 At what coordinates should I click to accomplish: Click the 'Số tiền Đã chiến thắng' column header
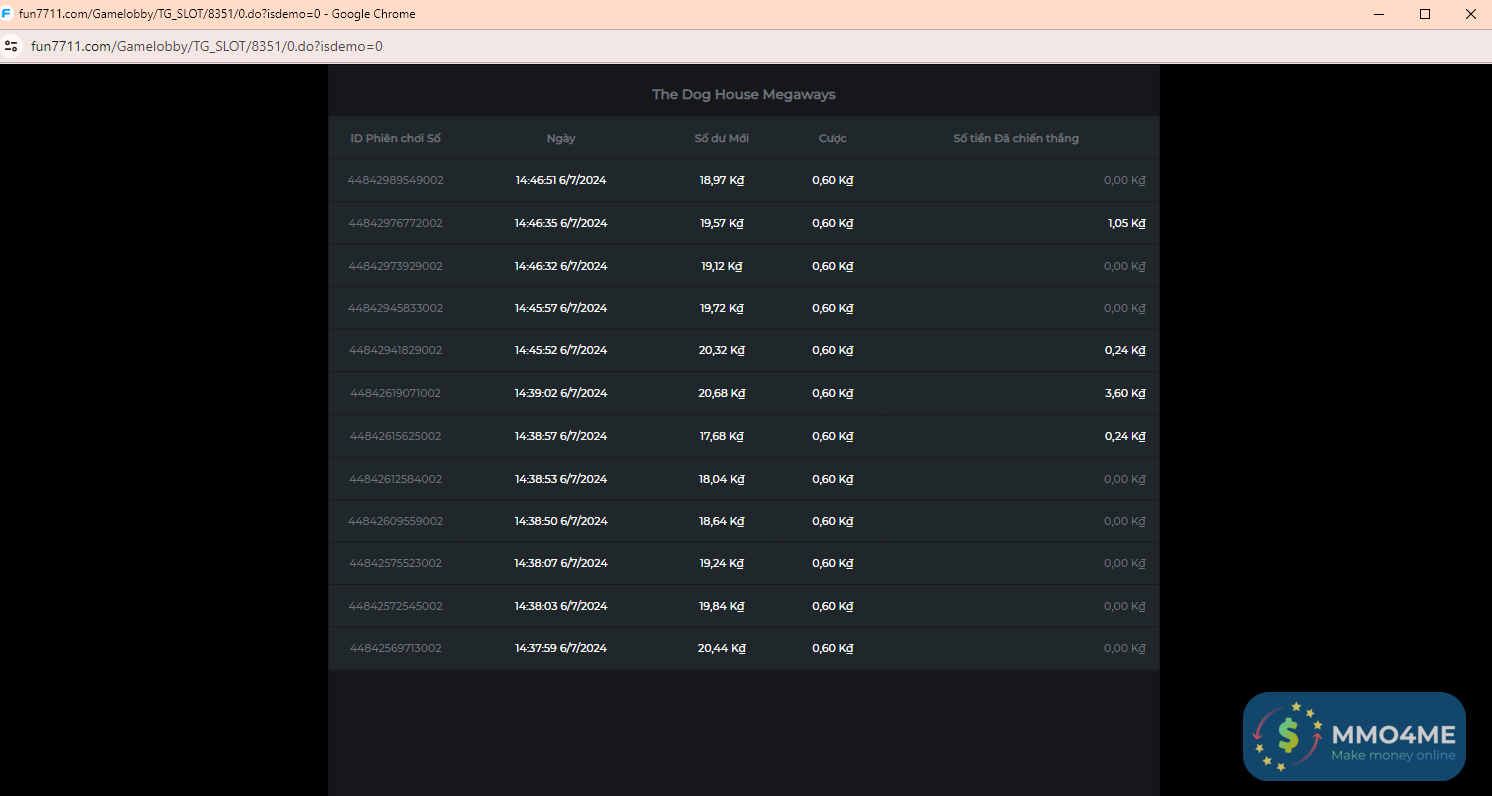tap(1016, 138)
